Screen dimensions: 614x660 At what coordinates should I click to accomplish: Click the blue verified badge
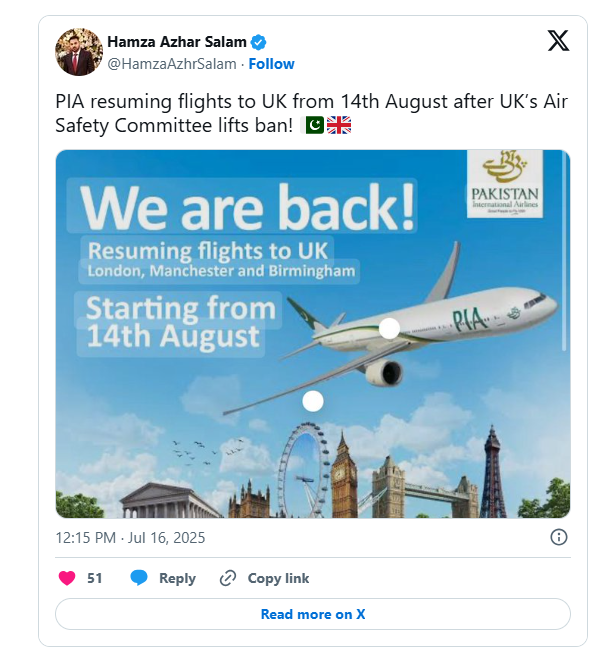tap(258, 42)
